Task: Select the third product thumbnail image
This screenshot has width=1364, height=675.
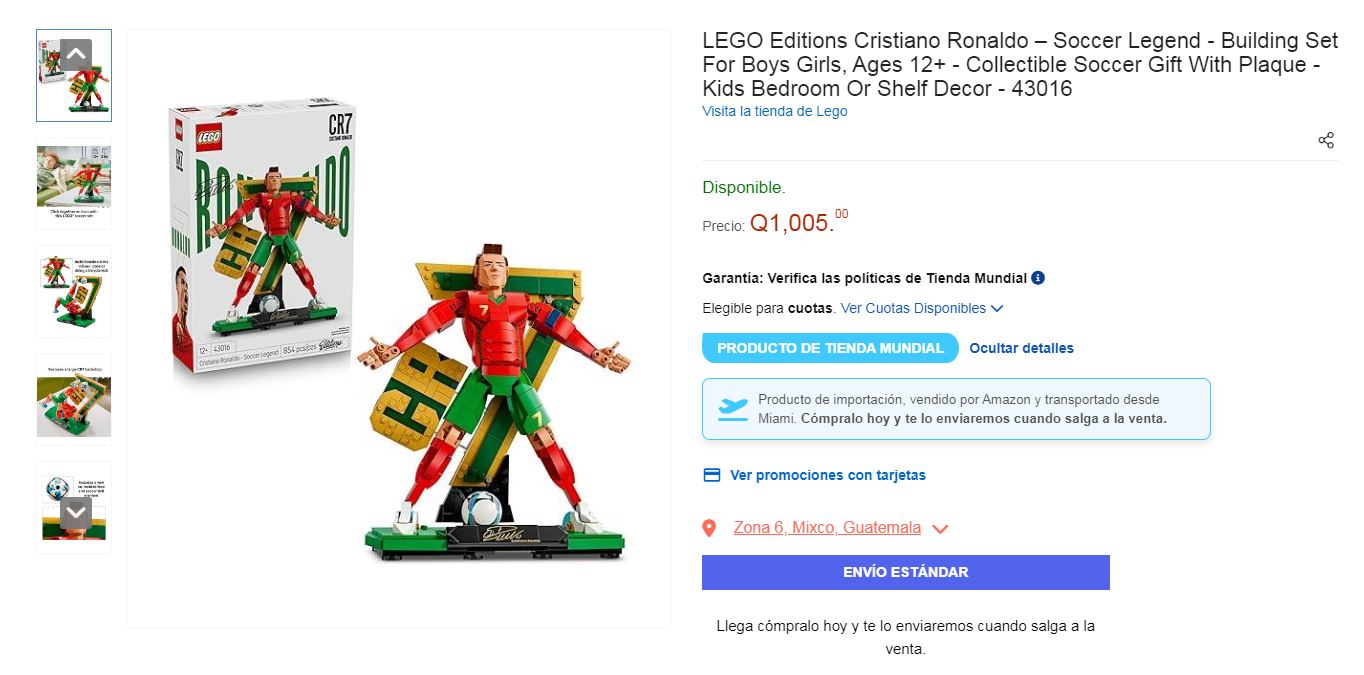Action: coord(74,291)
